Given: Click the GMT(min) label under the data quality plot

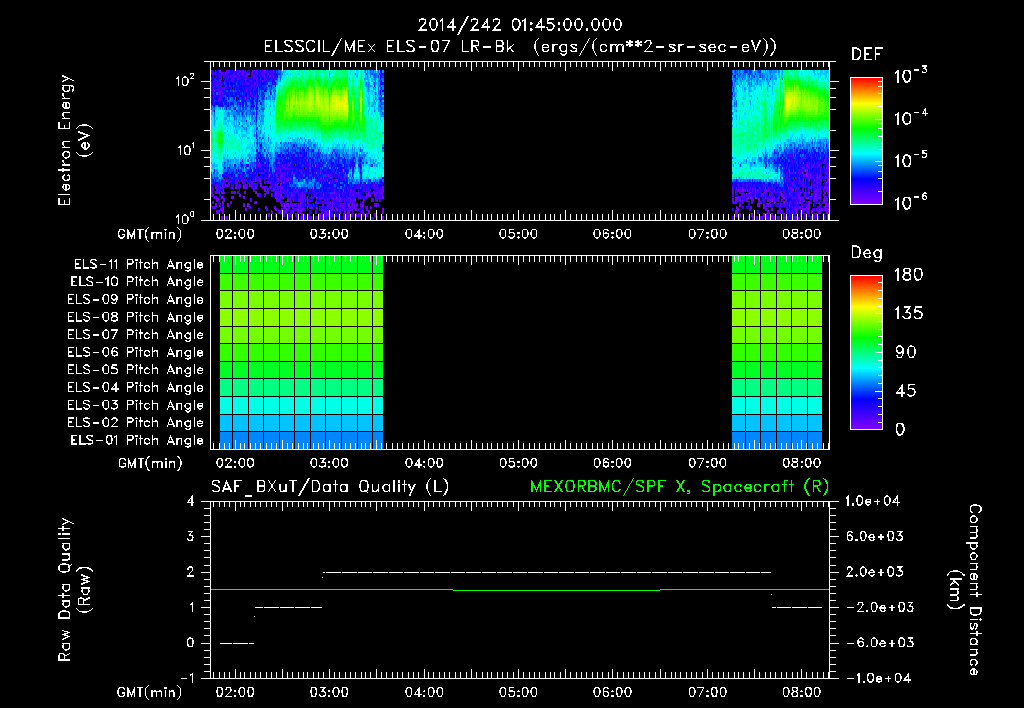Looking at the screenshot, I should [150, 692].
